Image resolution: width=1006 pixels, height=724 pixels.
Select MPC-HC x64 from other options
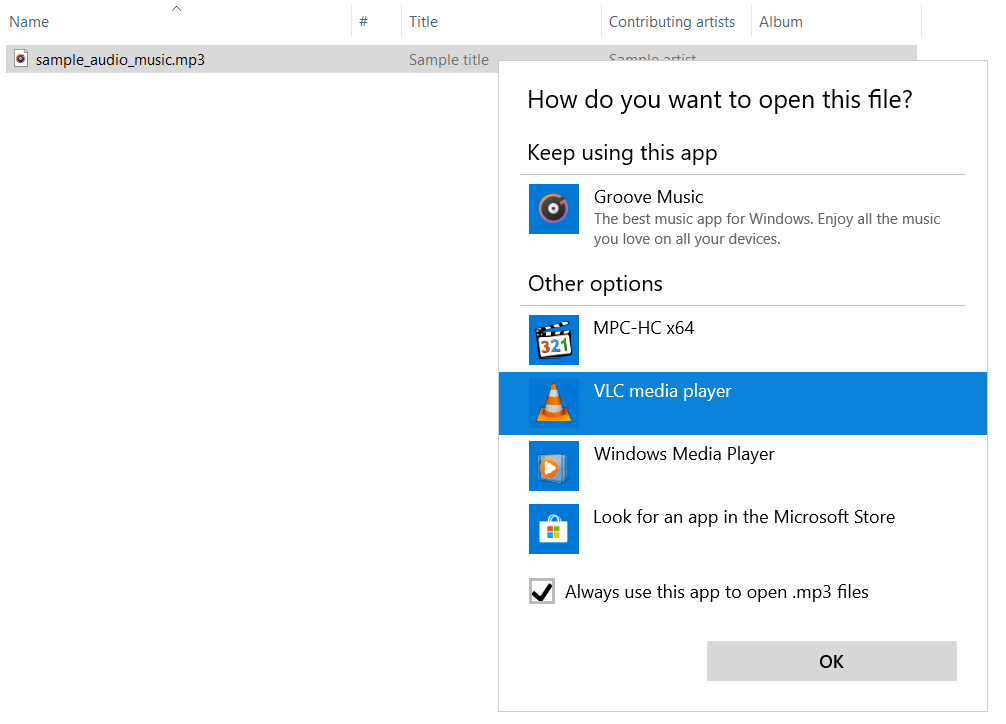[743, 340]
